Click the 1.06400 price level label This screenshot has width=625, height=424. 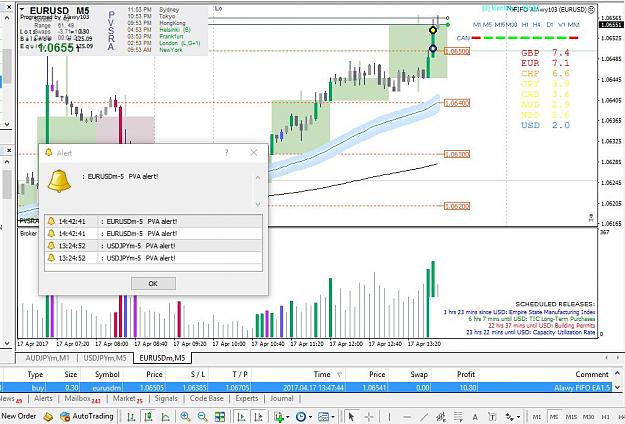[x=457, y=103]
